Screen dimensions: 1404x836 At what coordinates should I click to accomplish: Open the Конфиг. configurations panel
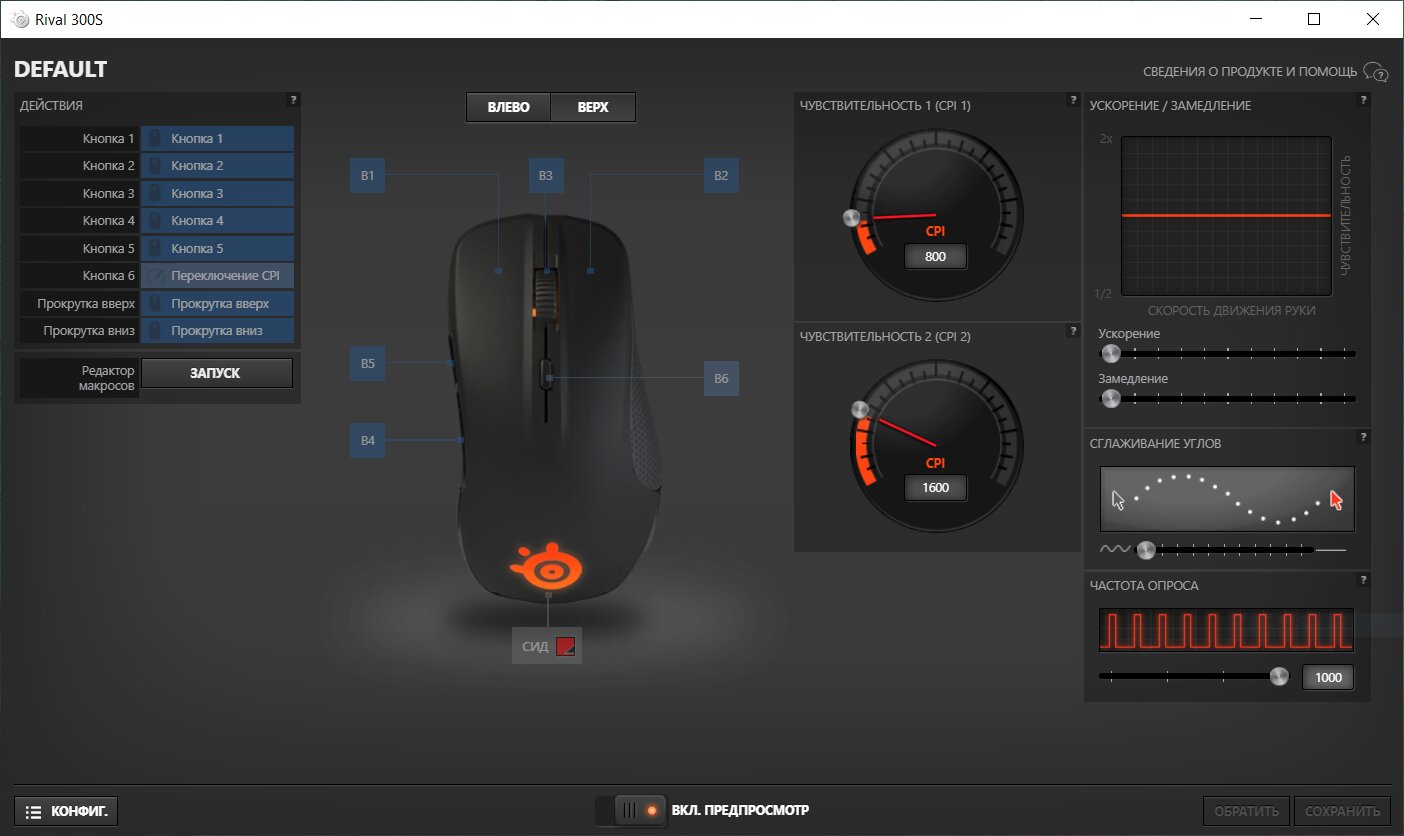click(67, 812)
